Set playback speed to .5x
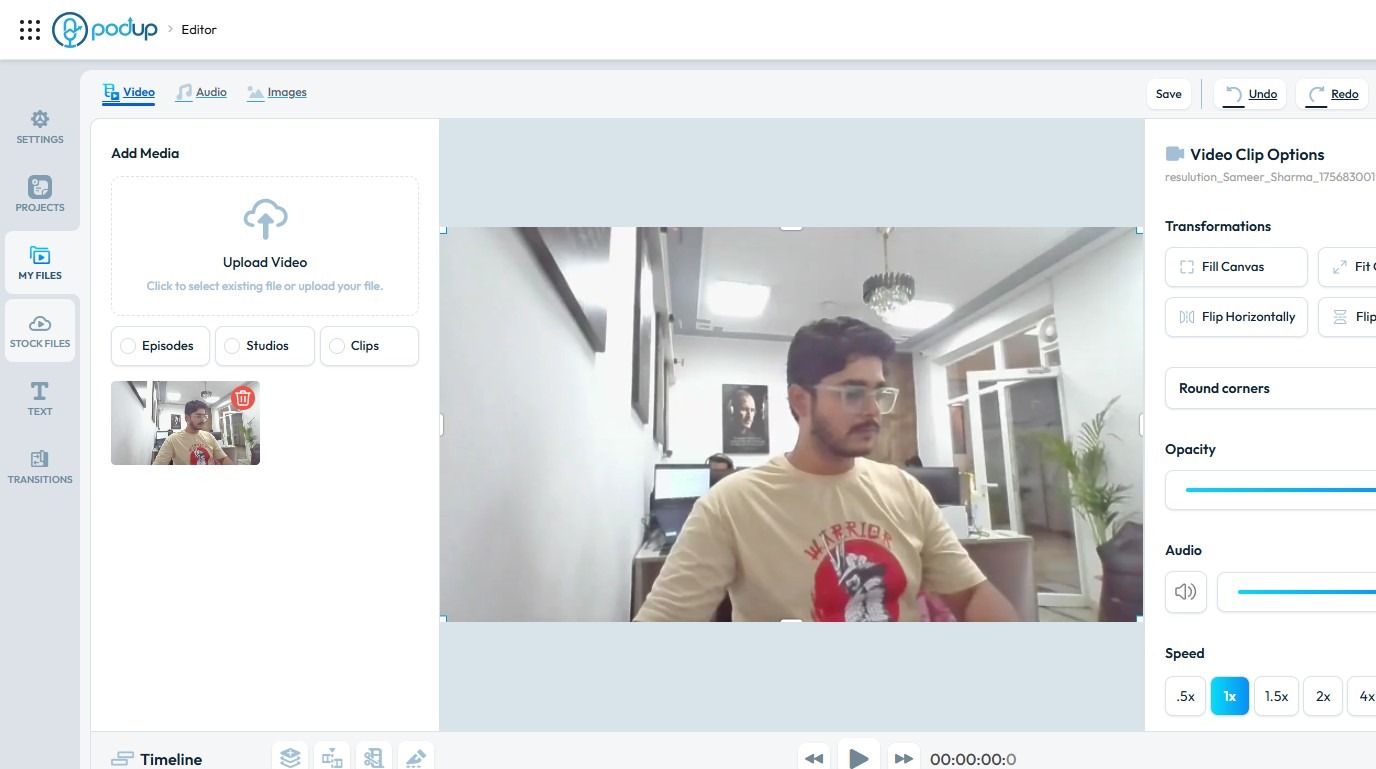The width and height of the screenshot is (1376, 769). point(1185,696)
